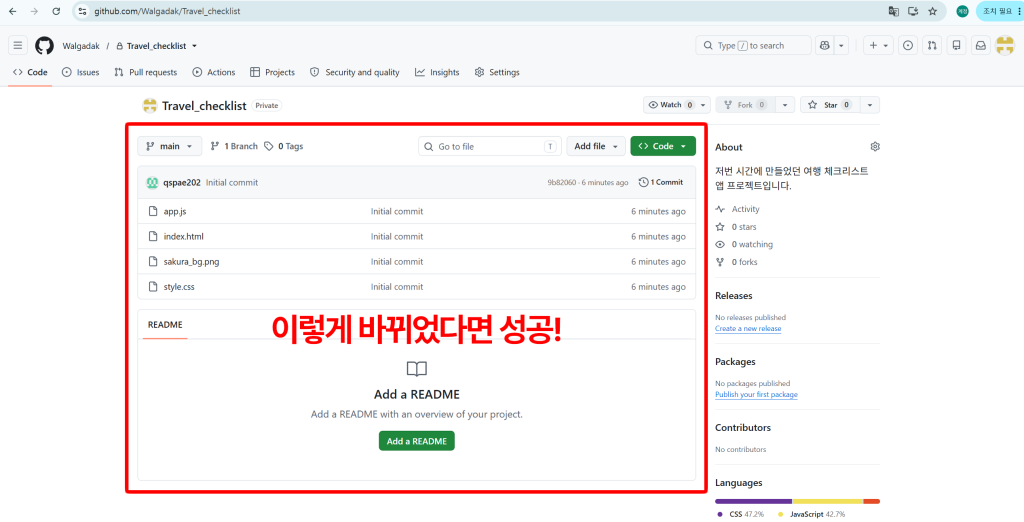Click the Go to file search field
Viewport: 1024px width, 522px height.
coord(490,146)
